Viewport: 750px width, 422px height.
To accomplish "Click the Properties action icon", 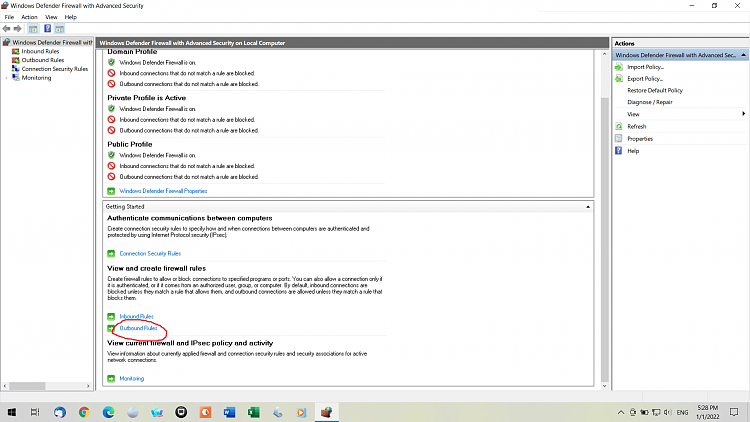I will pyautogui.click(x=618, y=139).
